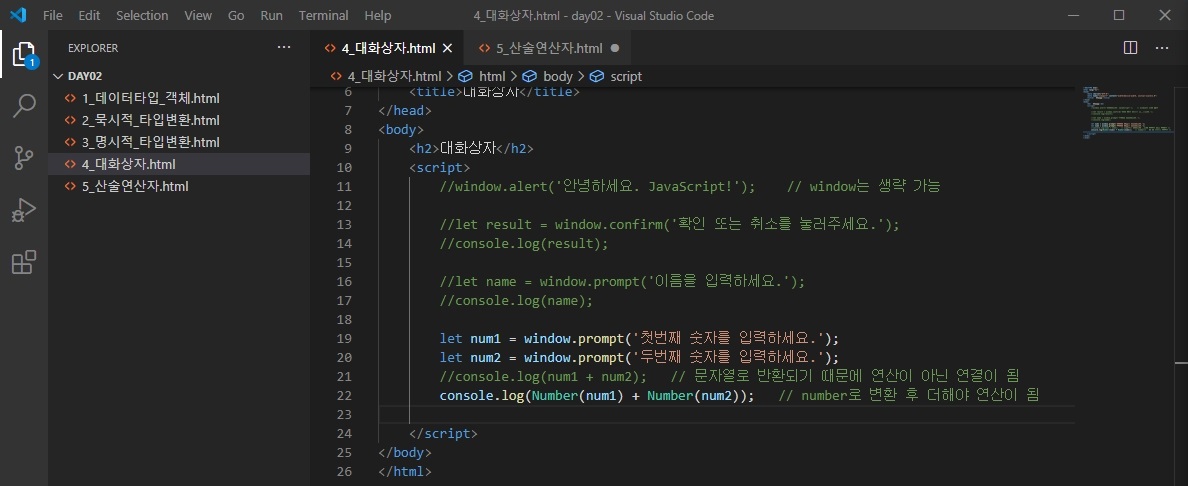Select 4_대화상자.html in explorer
1188x486 pixels.
[x=179, y=164]
